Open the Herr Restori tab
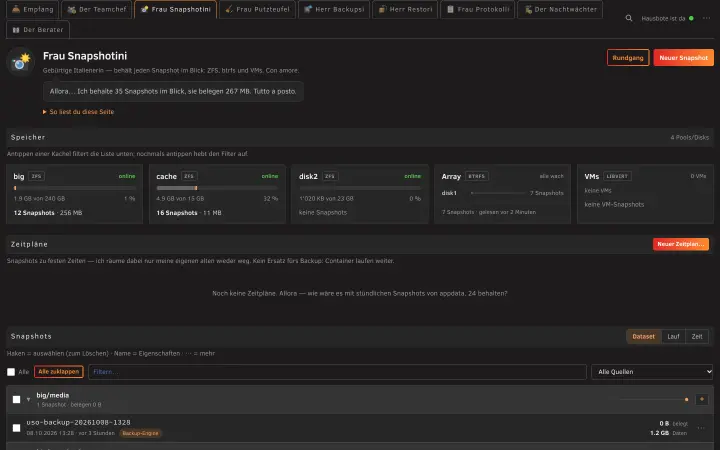This screenshot has width=720, height=450. [405, 9]
